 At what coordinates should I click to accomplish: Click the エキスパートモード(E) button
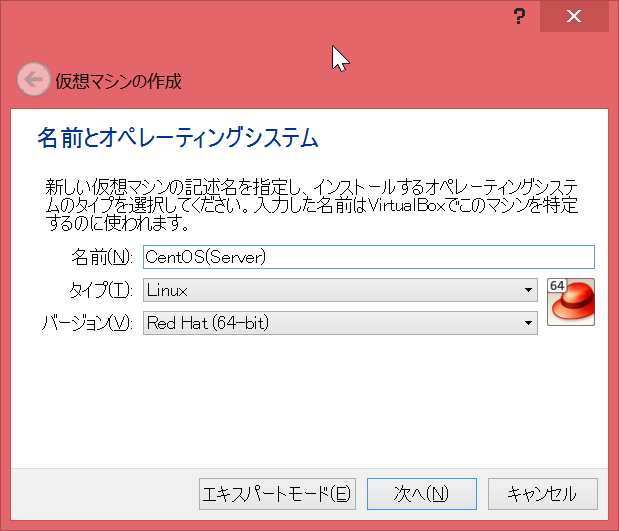(277, 494)
